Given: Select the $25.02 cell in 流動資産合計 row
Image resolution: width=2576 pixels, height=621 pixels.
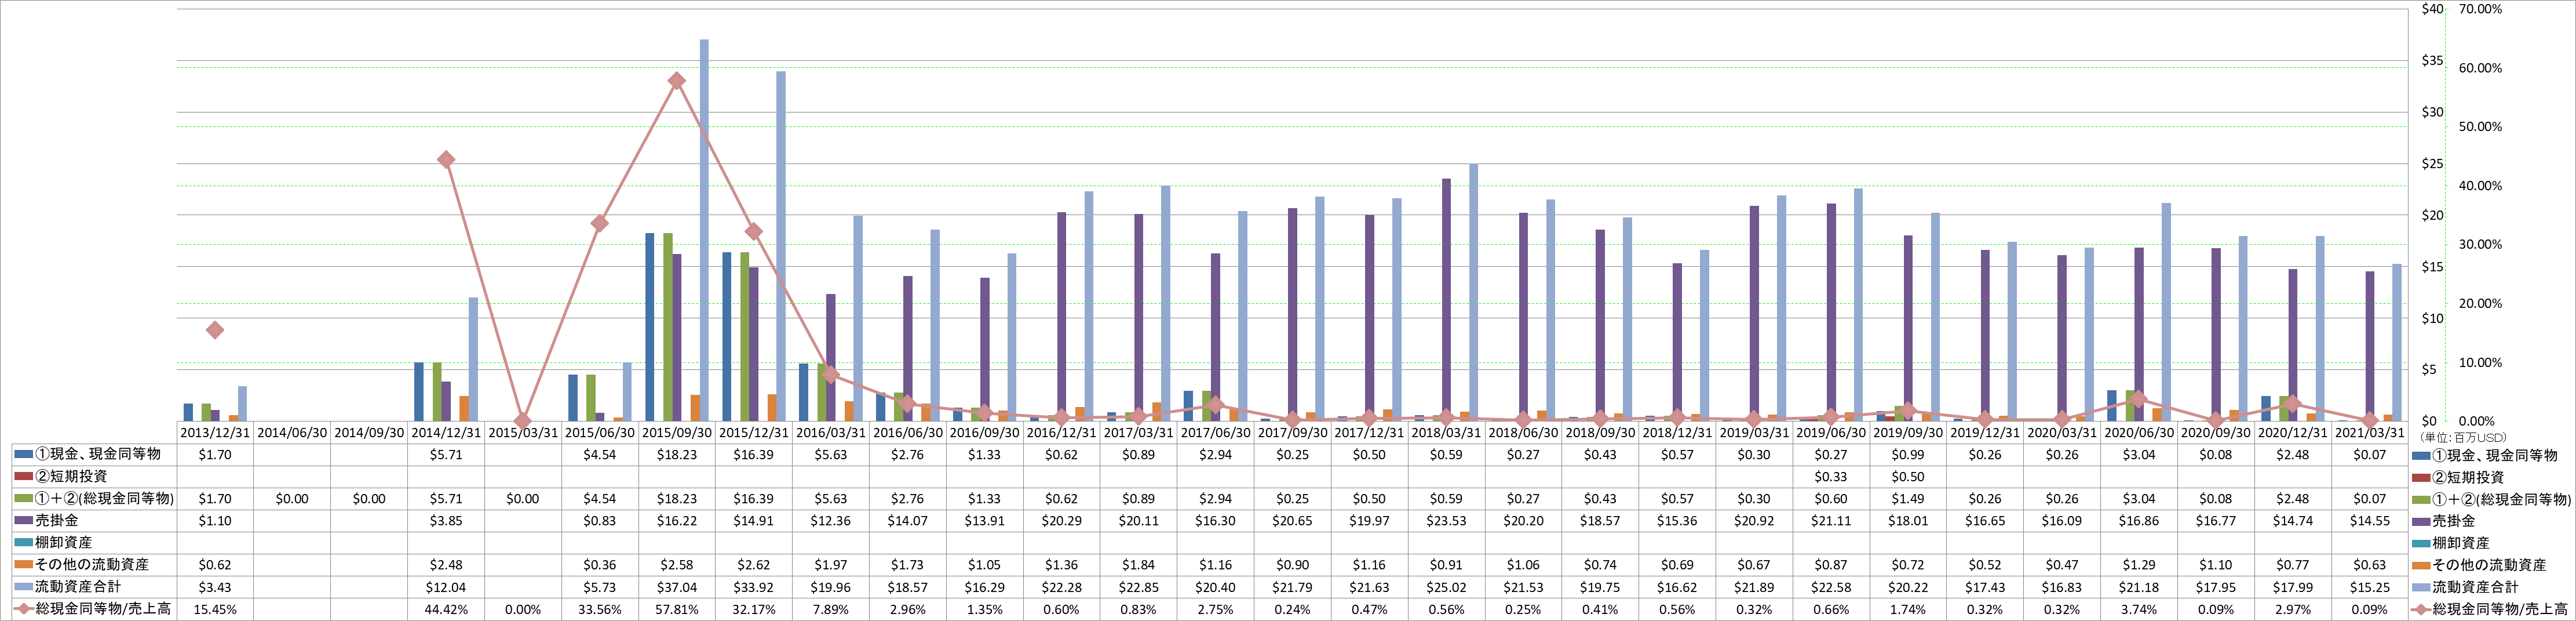Looking at the screenshot, I should click(1446, 587).
